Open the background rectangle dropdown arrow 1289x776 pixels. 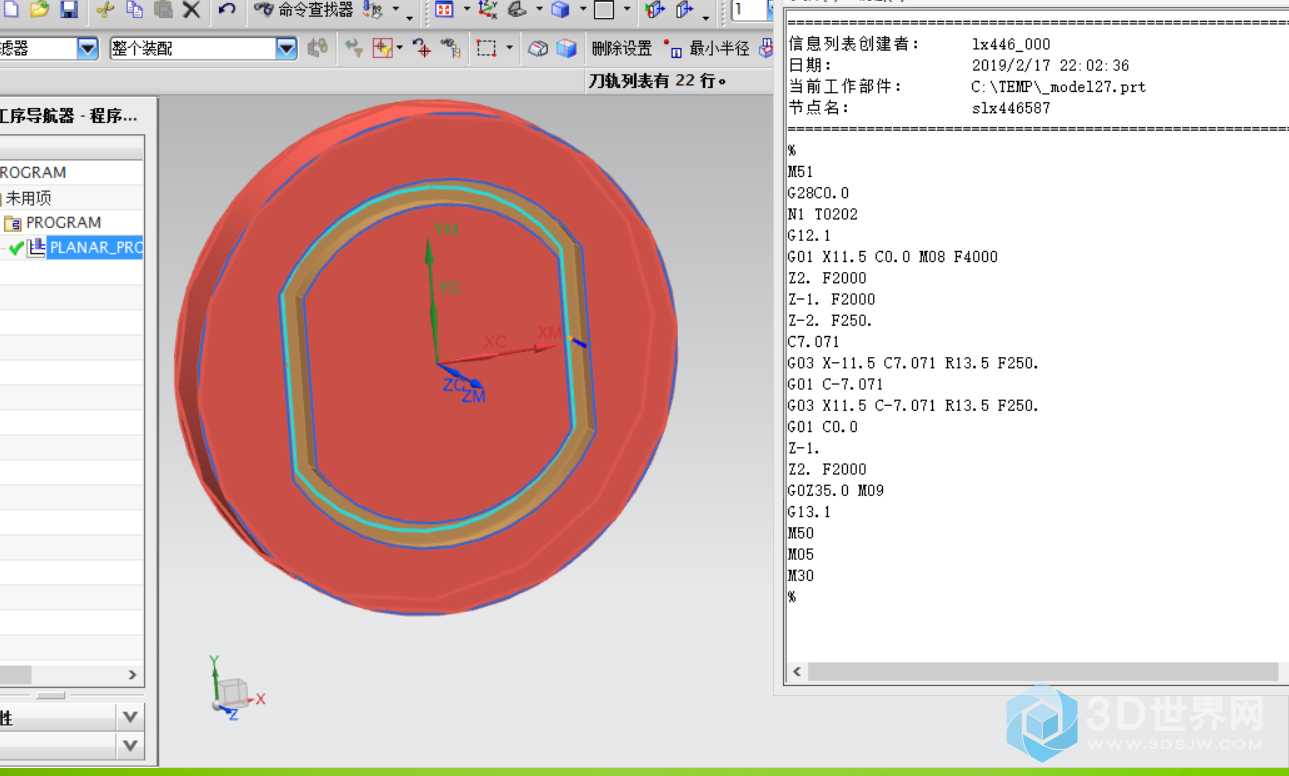627,10
